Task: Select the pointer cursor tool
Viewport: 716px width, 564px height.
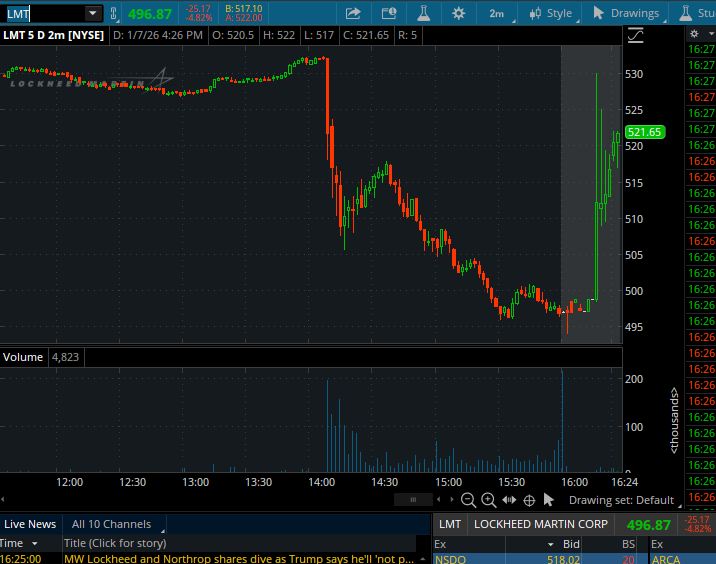Action: point(548,500)
